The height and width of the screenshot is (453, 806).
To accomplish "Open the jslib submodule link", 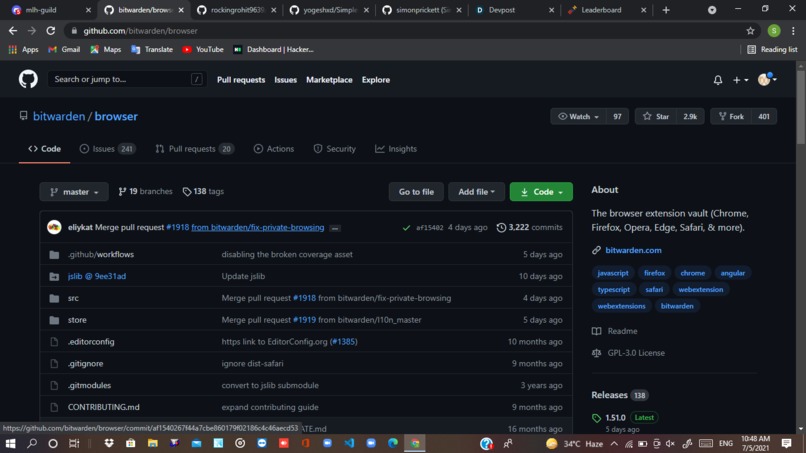I will [x=97, y=276].
